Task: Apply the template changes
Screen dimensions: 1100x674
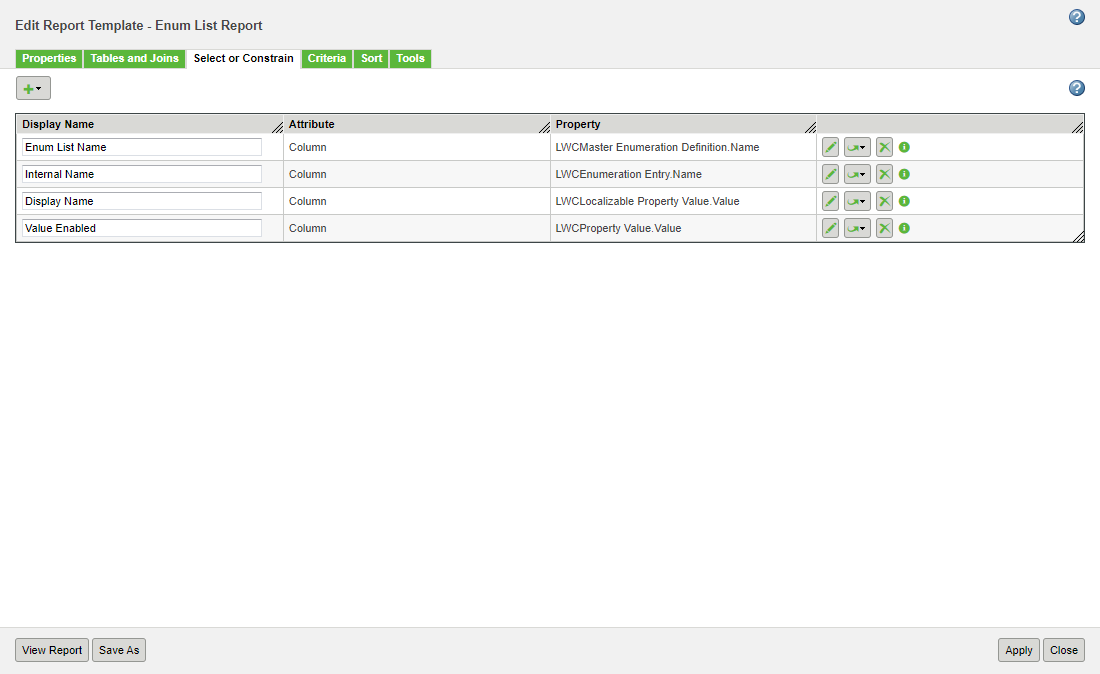Action: (1018, 649)
